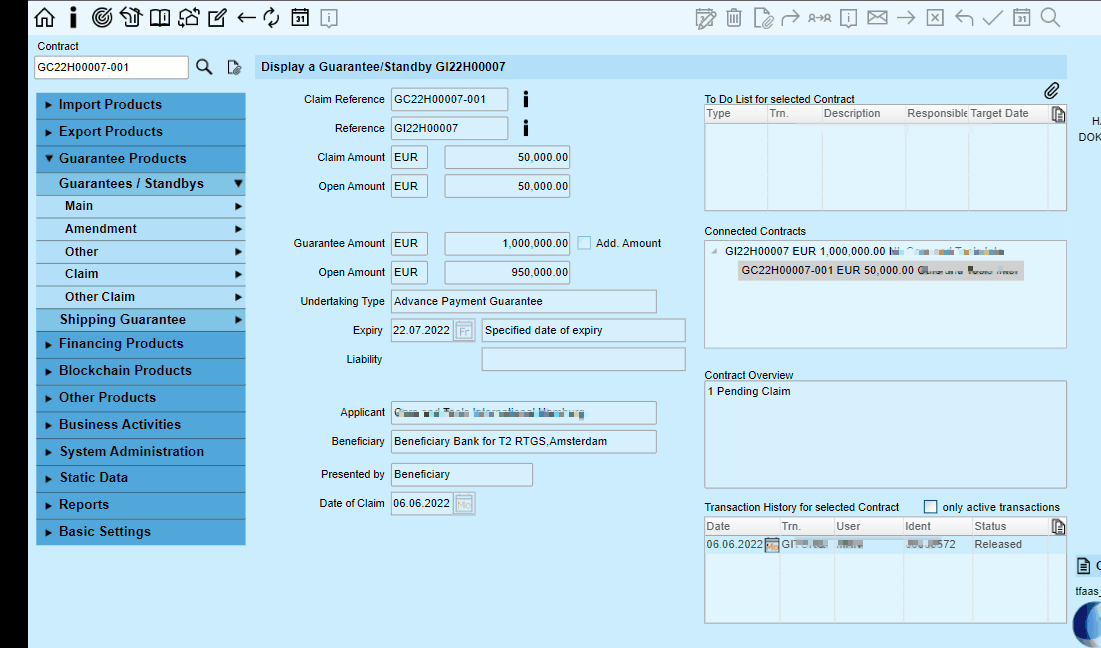
Task: Collapse Guarantees / Standbys submenu
Action: tap(140, 184)
